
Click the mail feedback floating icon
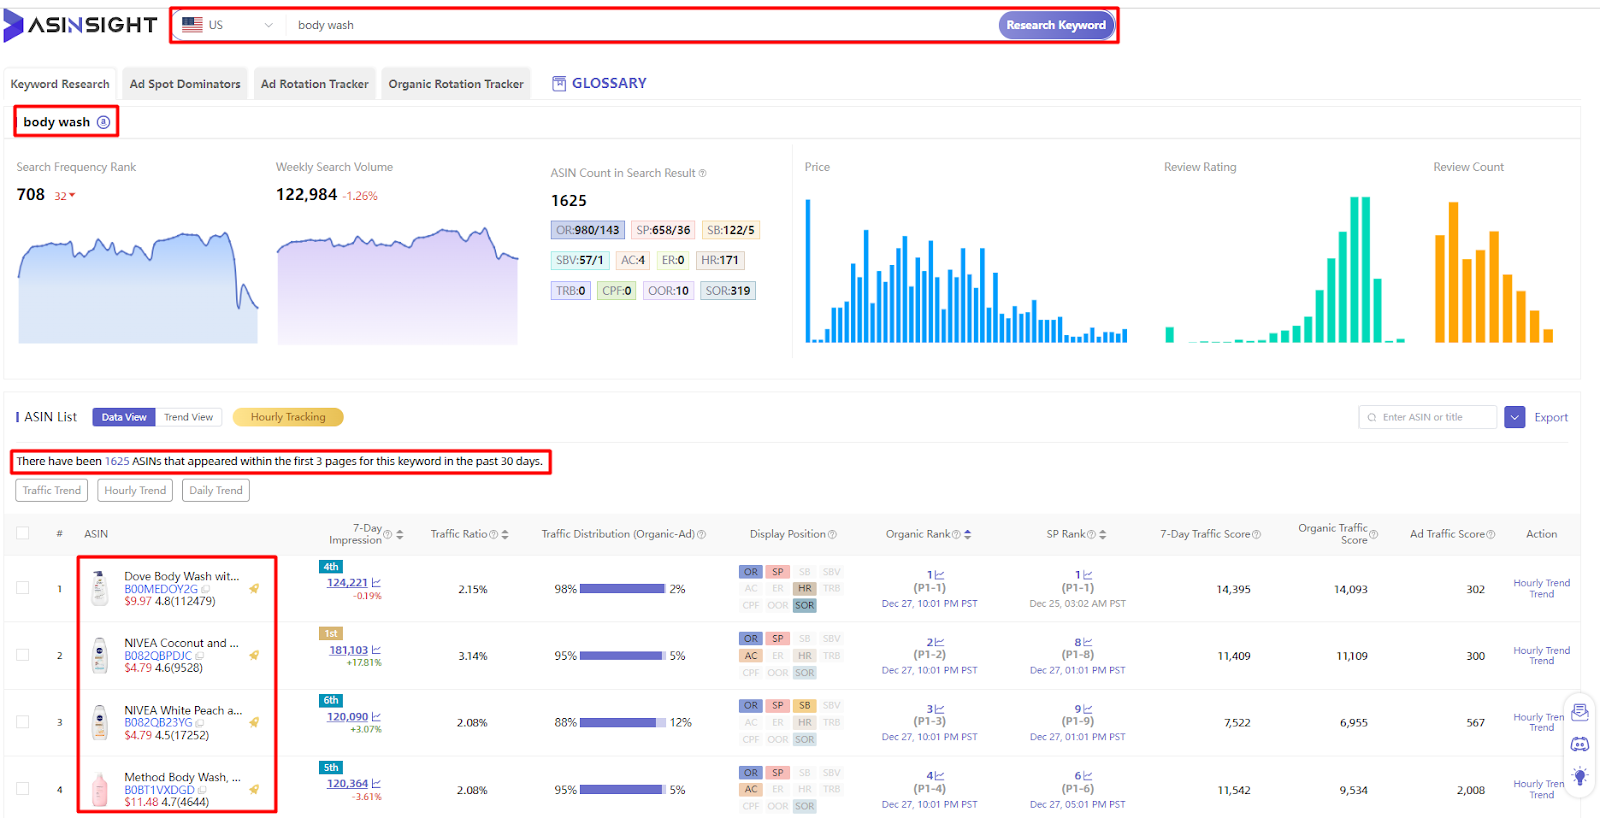coord(1580,712)
